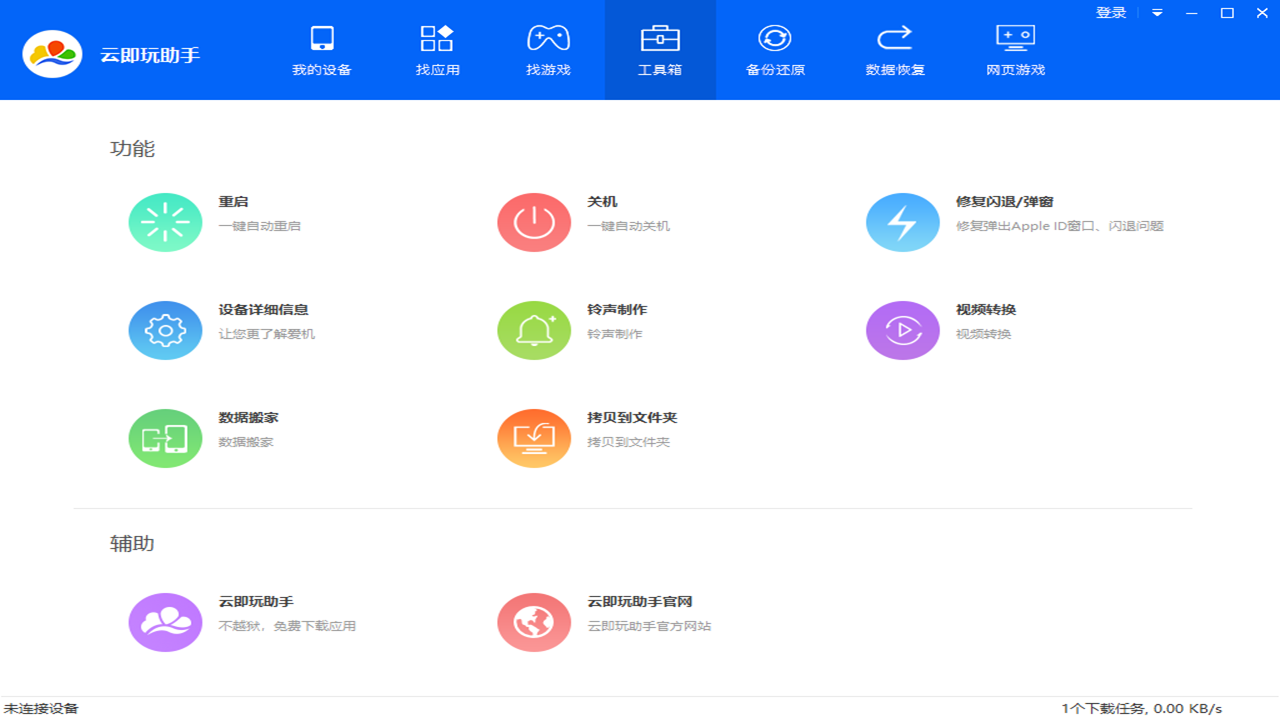The image size is (1280, 720).
Task: Select the 数据搬家 data migration icon
Action: [x=165, y=437]
